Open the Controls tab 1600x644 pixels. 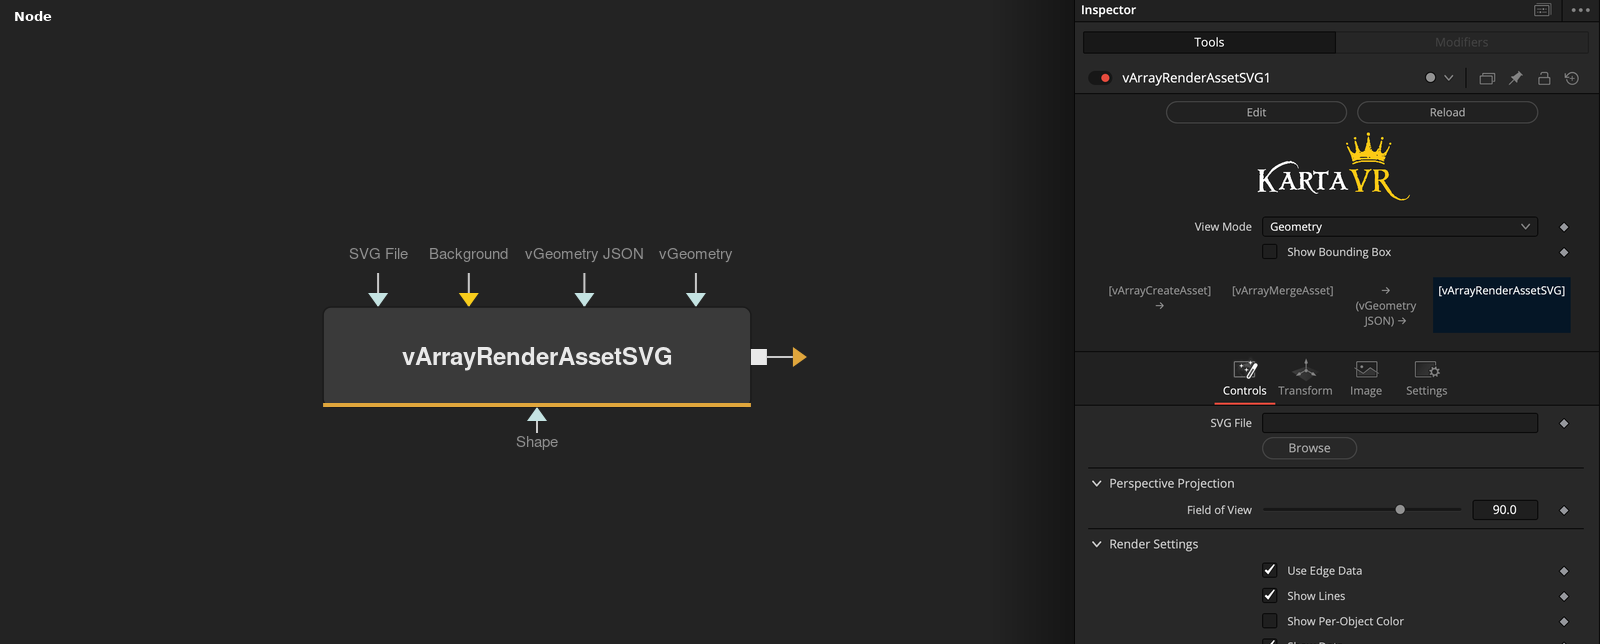1244,379
